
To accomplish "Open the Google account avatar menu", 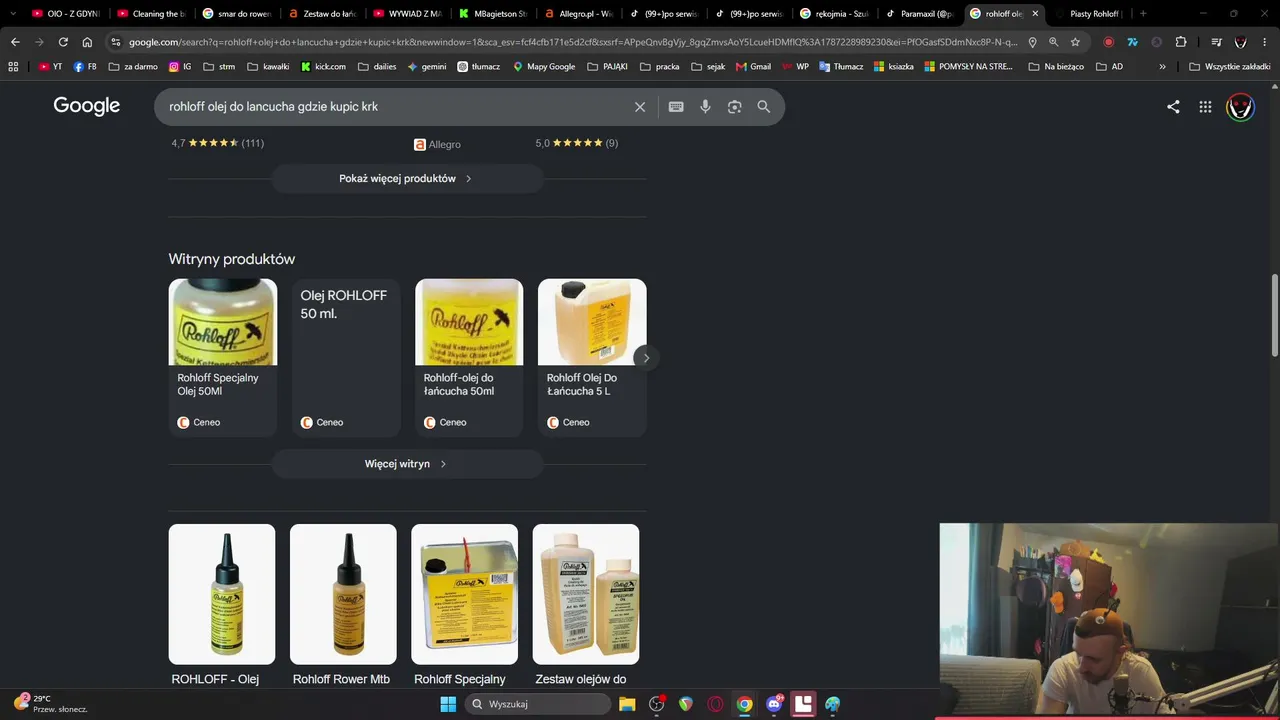I will [x=1240, y=107].
